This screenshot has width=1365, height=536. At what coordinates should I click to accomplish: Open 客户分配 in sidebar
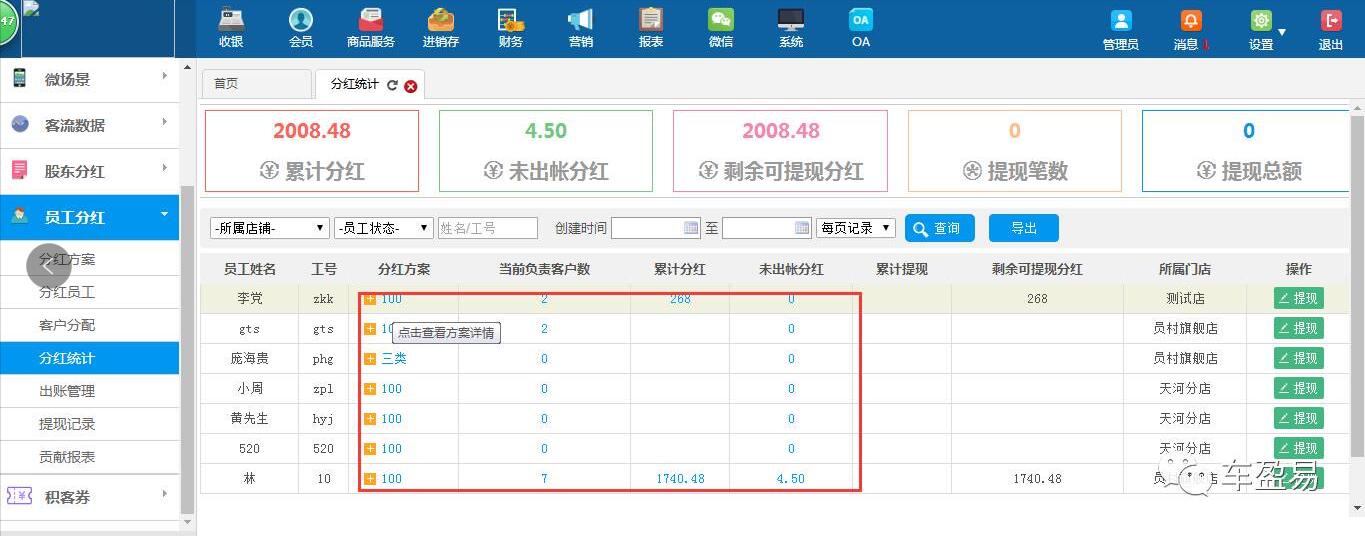point(67,325)
